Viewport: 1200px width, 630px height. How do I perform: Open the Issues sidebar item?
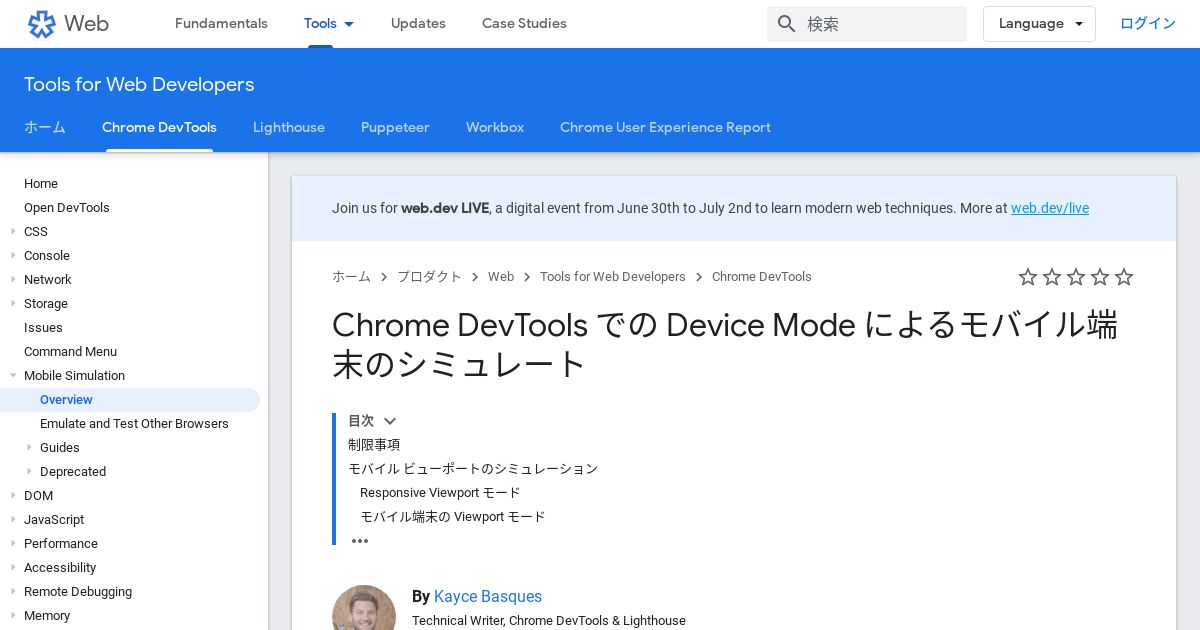43,328
